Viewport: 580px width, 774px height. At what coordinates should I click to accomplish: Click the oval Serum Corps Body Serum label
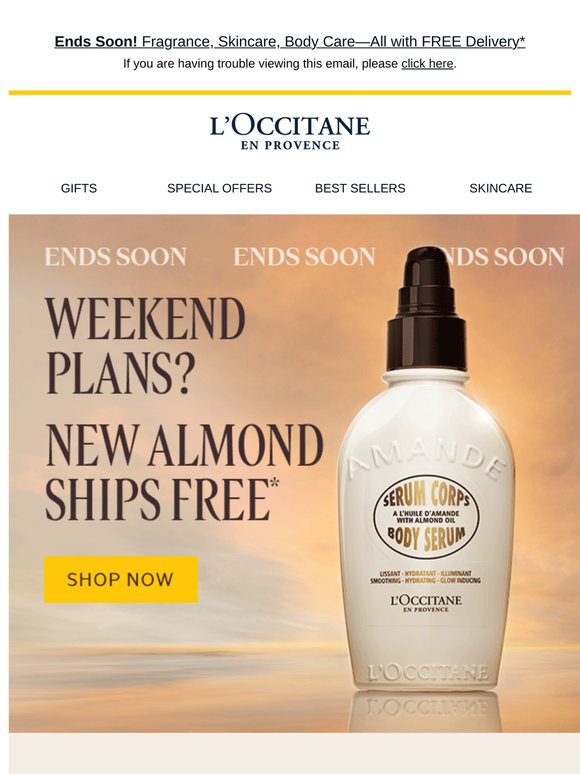(x=426, y=518)
